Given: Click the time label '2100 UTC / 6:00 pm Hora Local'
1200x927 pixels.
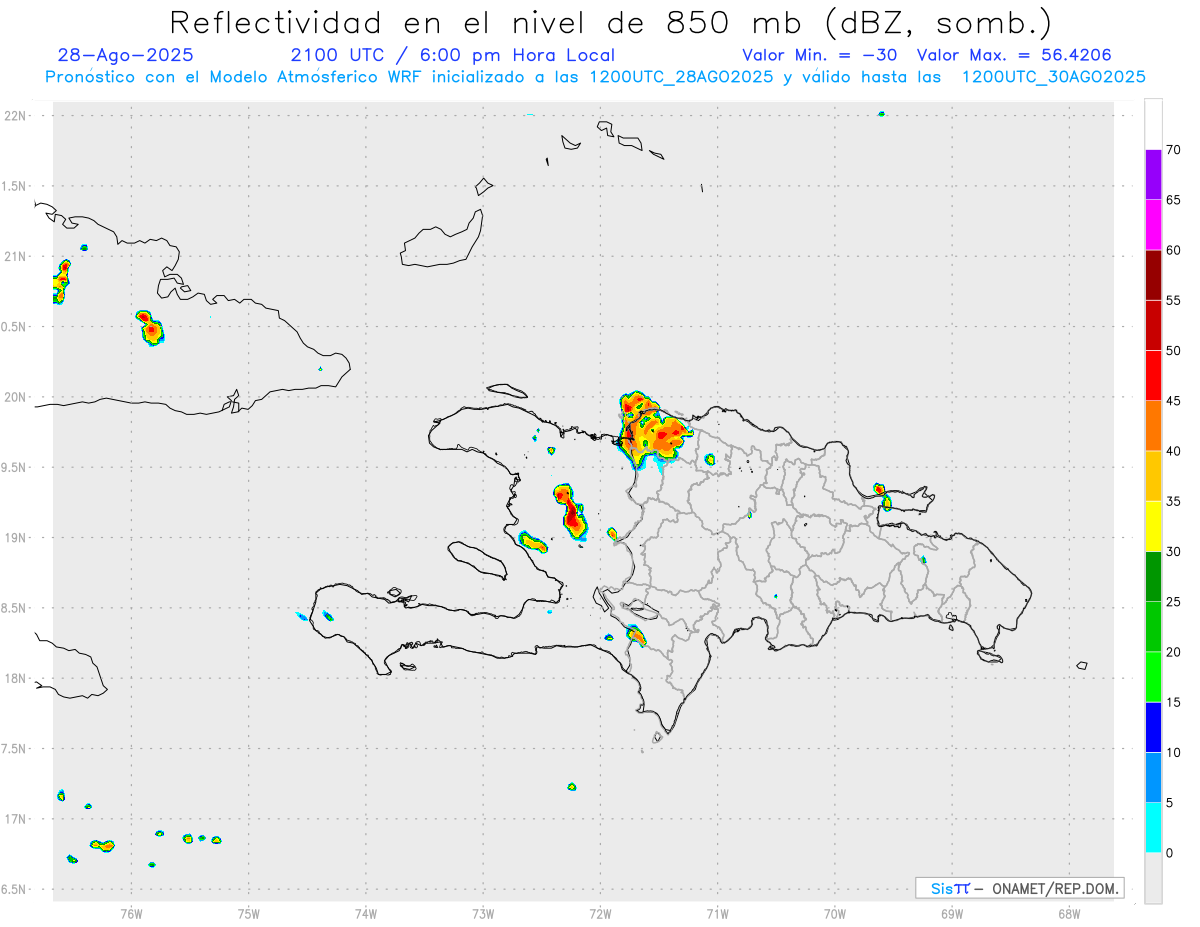Looking at the screenshot, I should (453, 55).
